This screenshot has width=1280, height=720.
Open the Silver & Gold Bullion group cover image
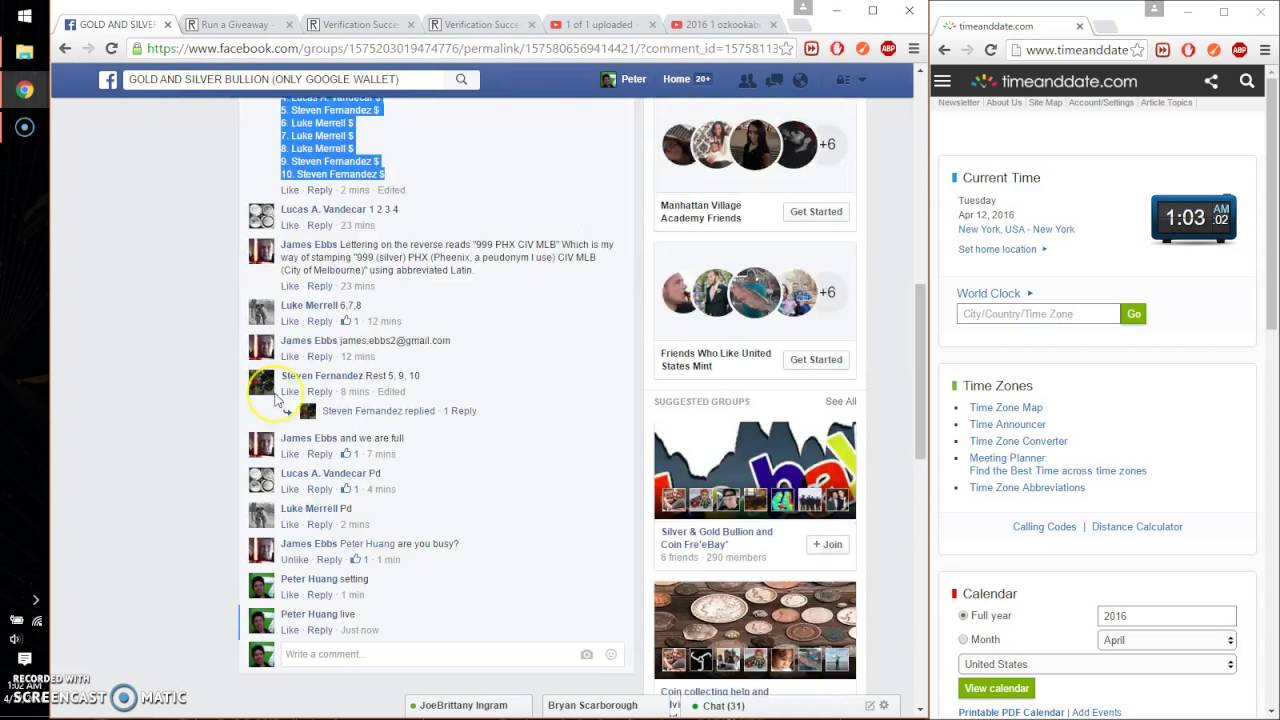(755, 469)
